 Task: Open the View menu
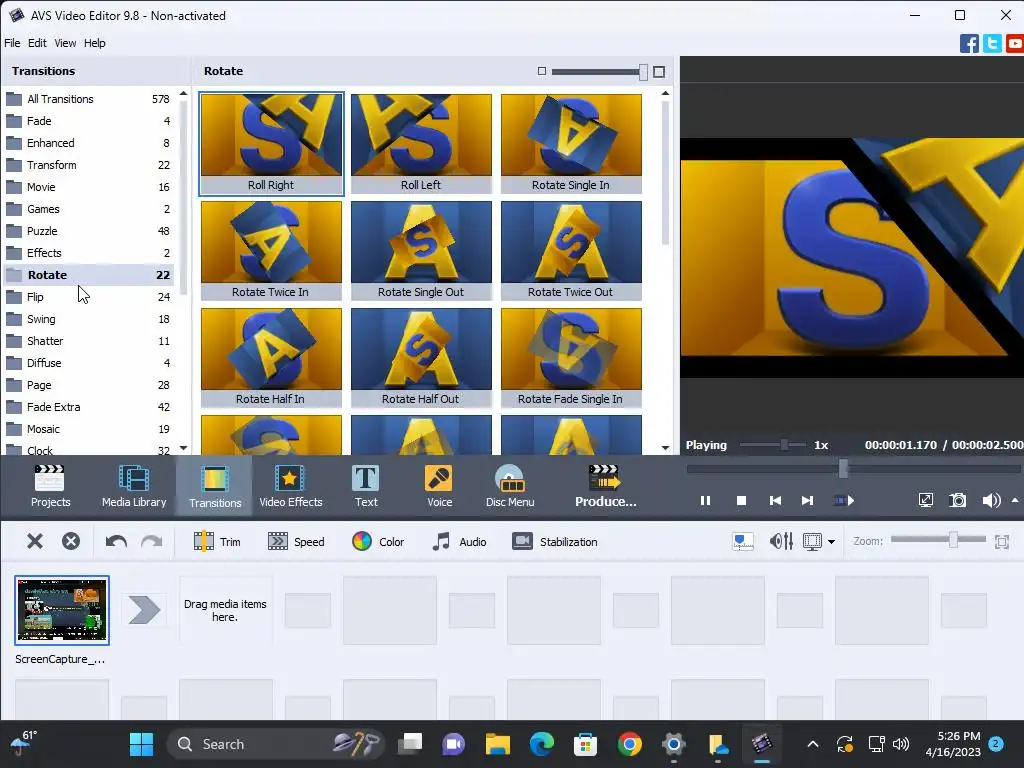tap(65, 43)
